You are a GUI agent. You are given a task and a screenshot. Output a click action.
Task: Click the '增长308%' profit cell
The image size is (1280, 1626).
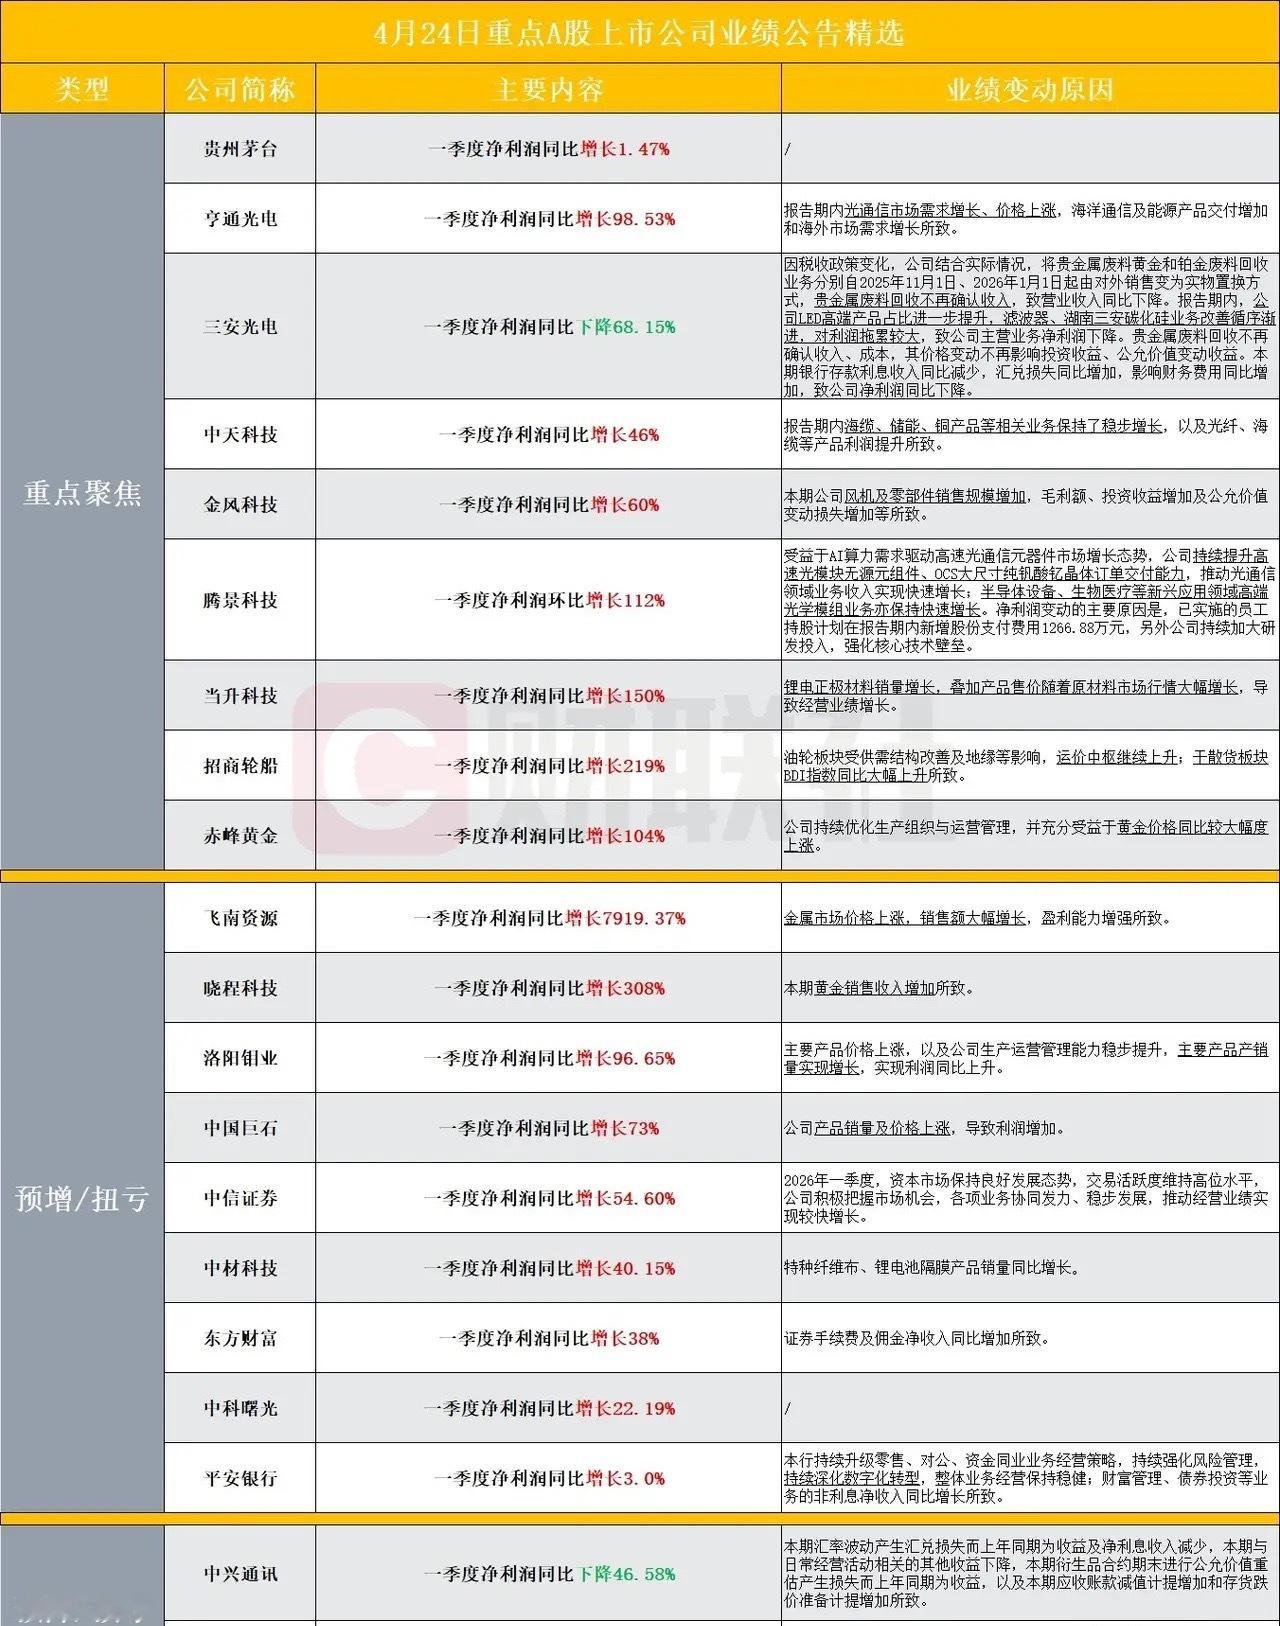coord(548,988)
